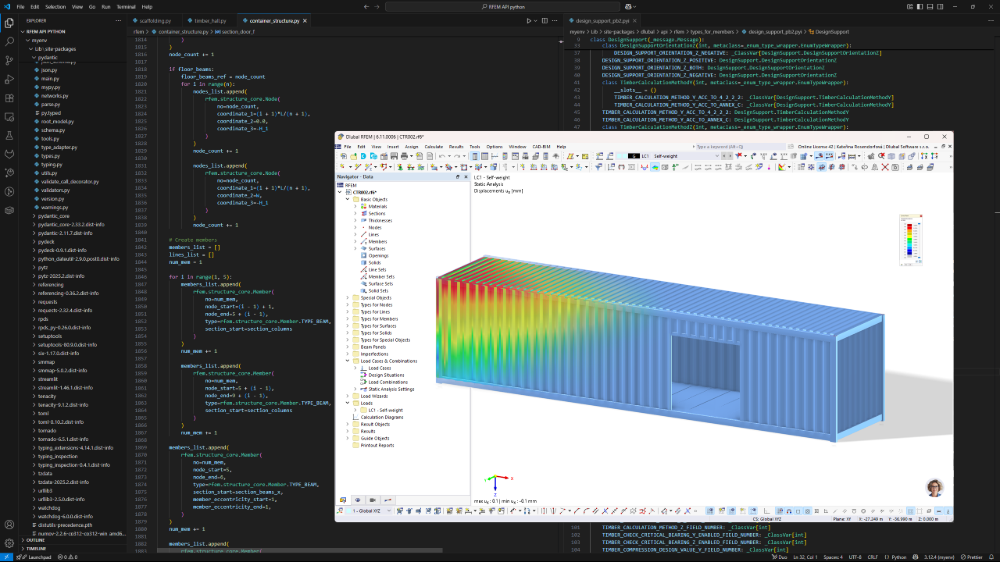The width and height of the screenshot is (1000, 562).
Task: Click the red X delete results icon in RFEM
Action: click(885, 167)
